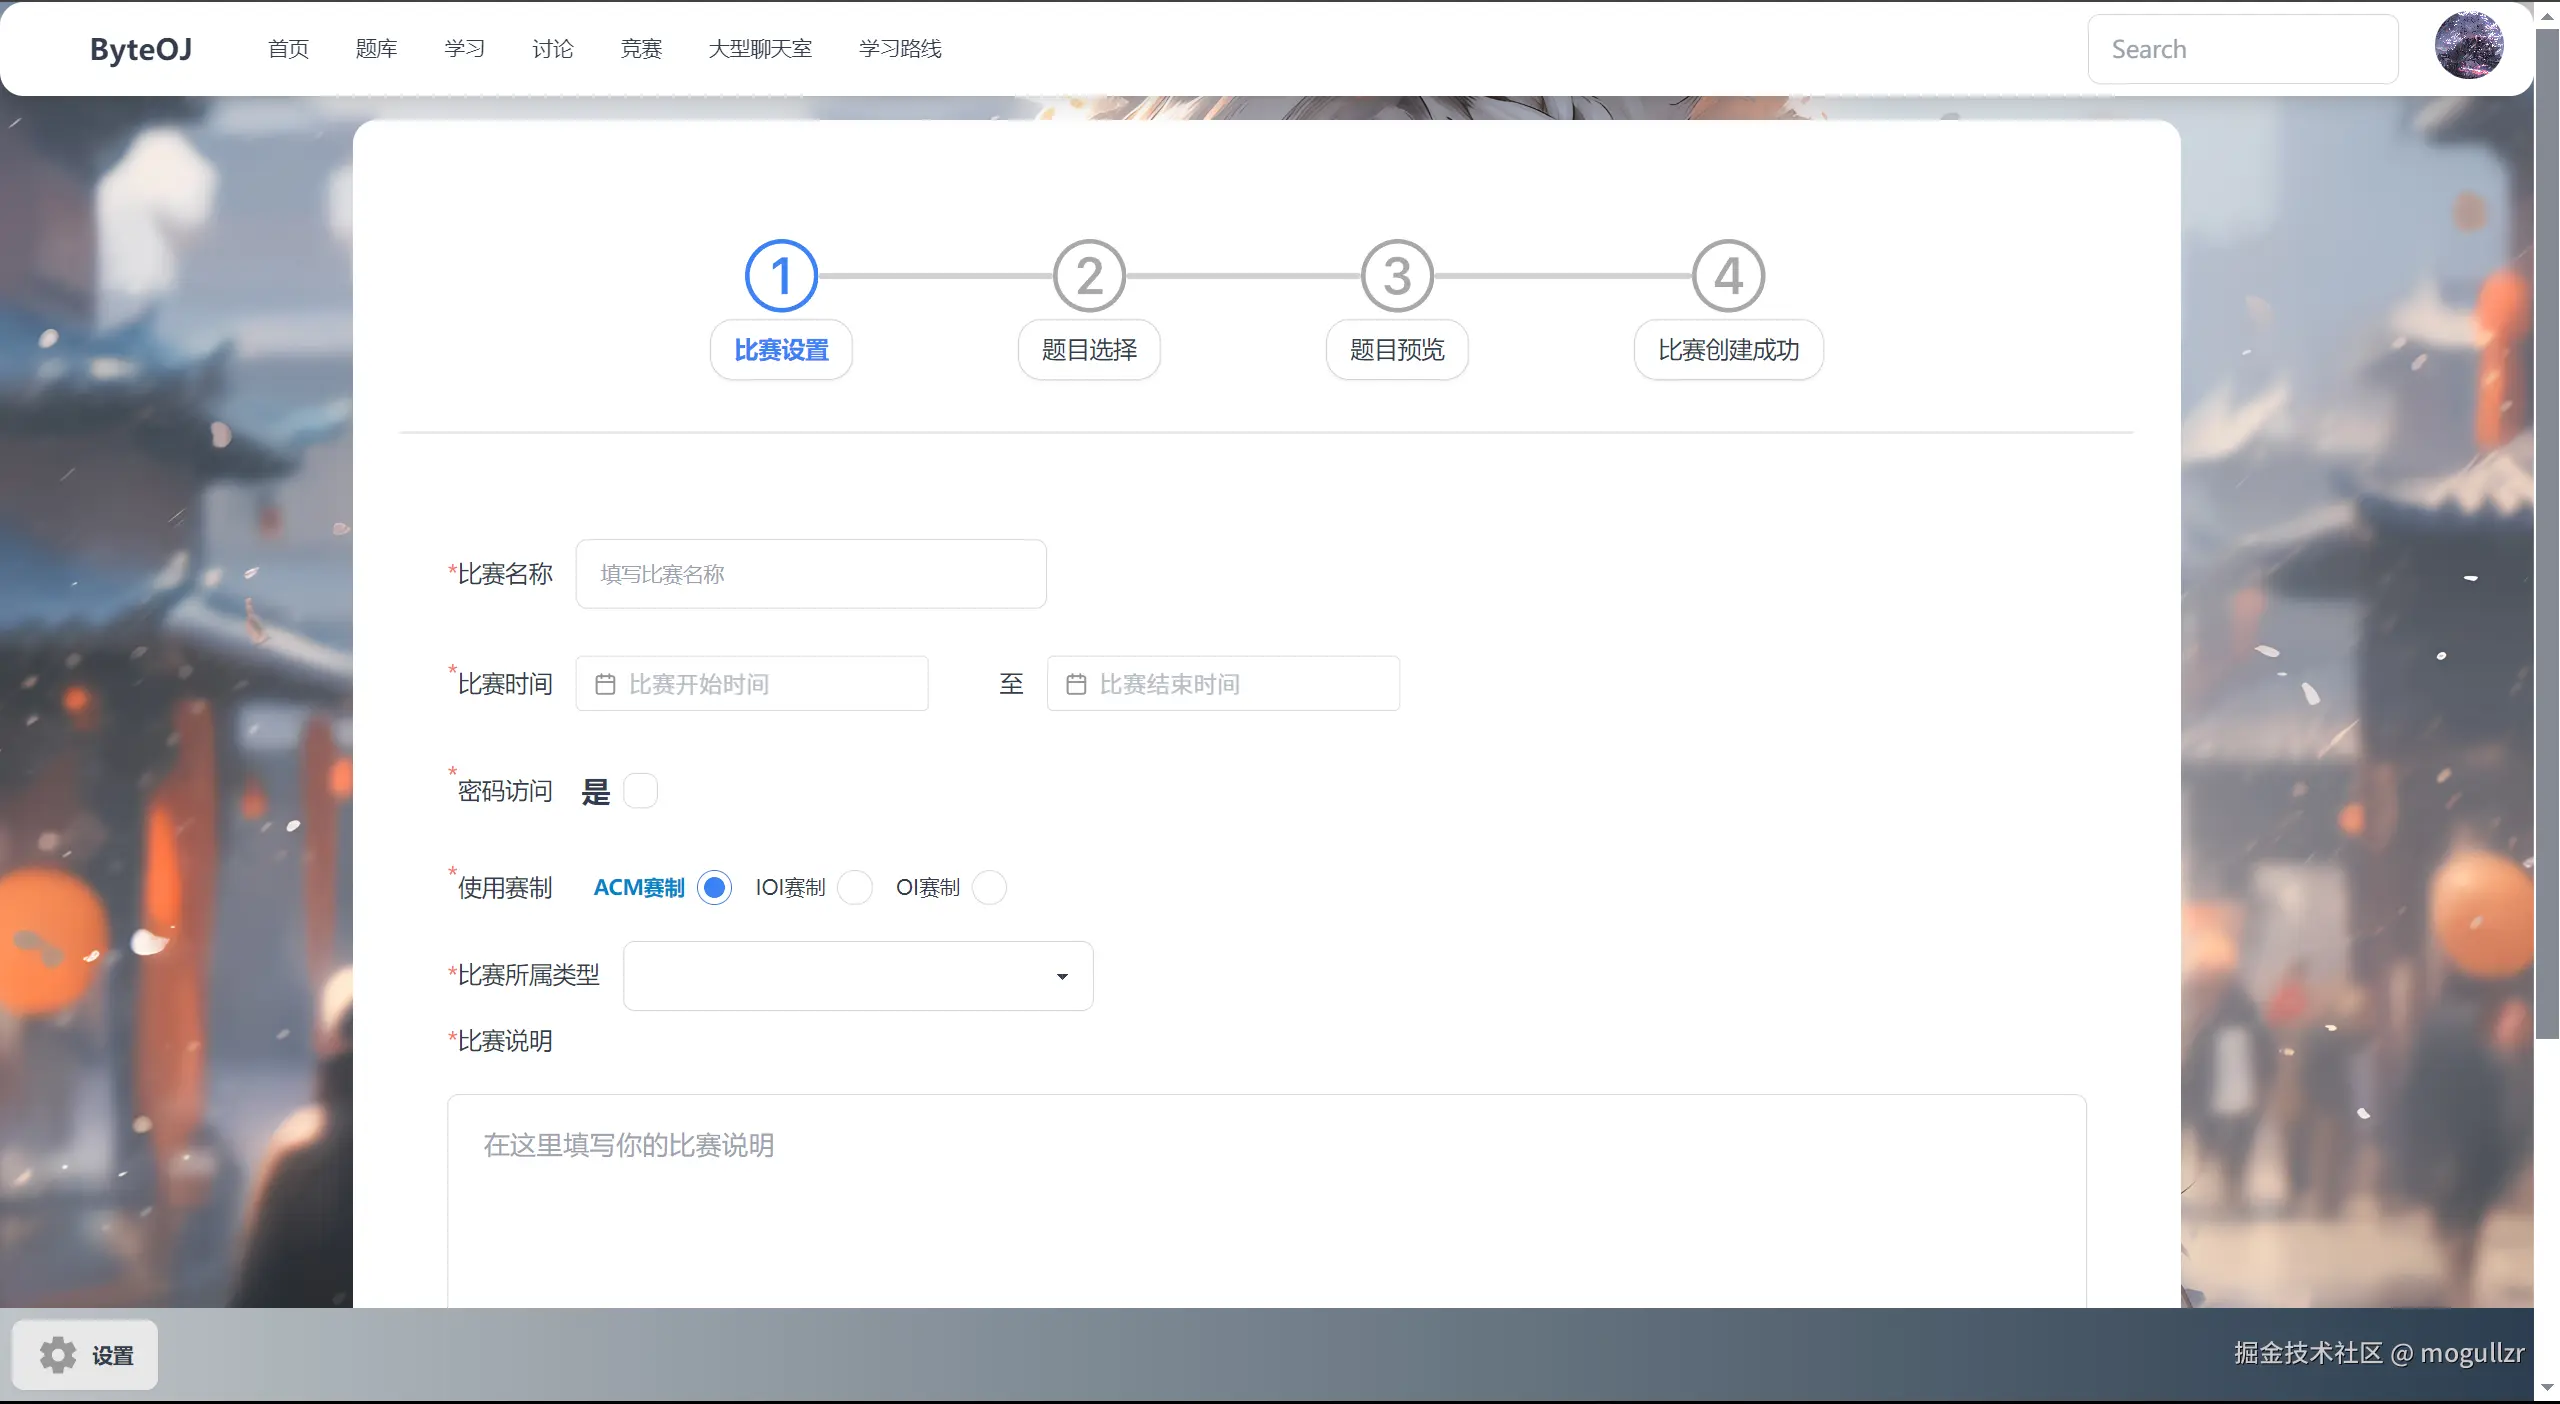The image size is (2560, 1404).
Task: Click the step 1 circle icon
Action: 781,276
